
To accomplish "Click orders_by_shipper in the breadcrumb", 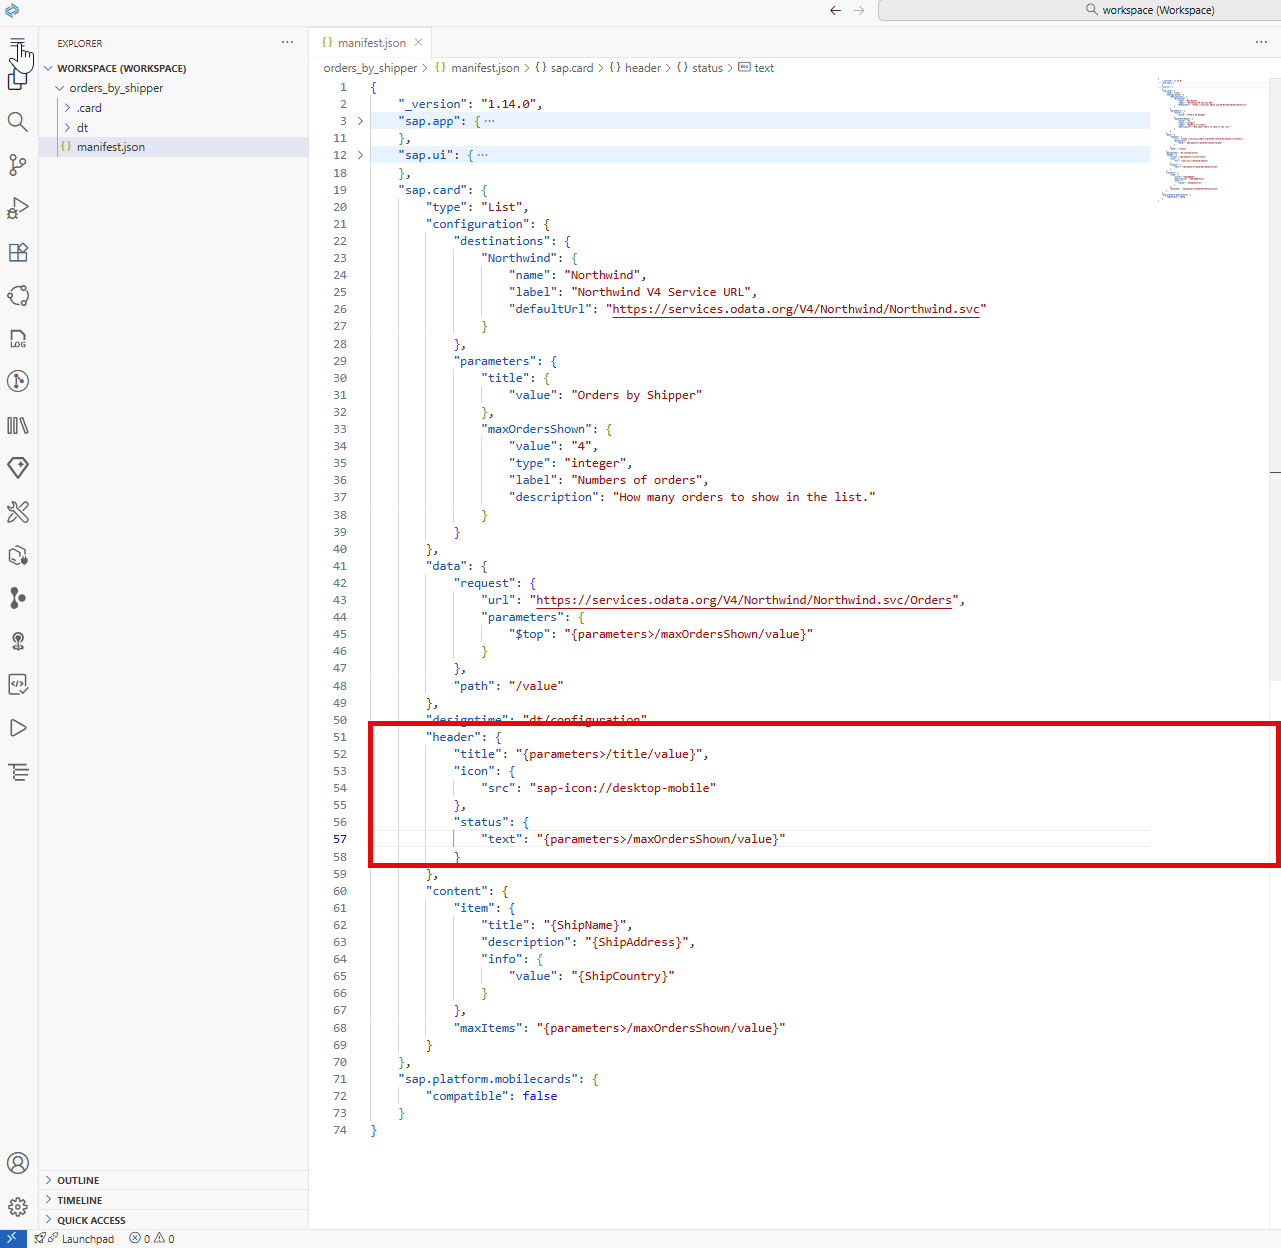I will pos(370,68).
